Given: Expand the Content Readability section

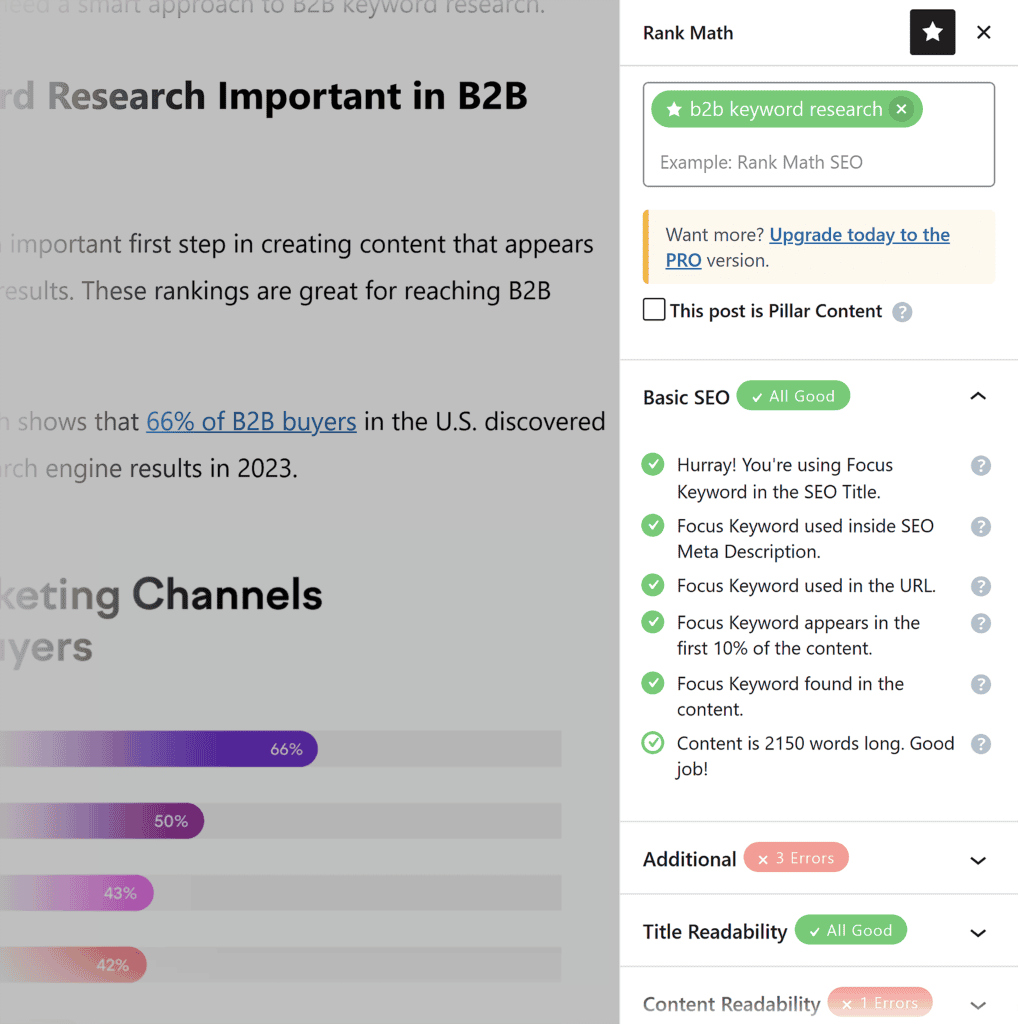Looking at the screenshot, I should point(978,1004).
